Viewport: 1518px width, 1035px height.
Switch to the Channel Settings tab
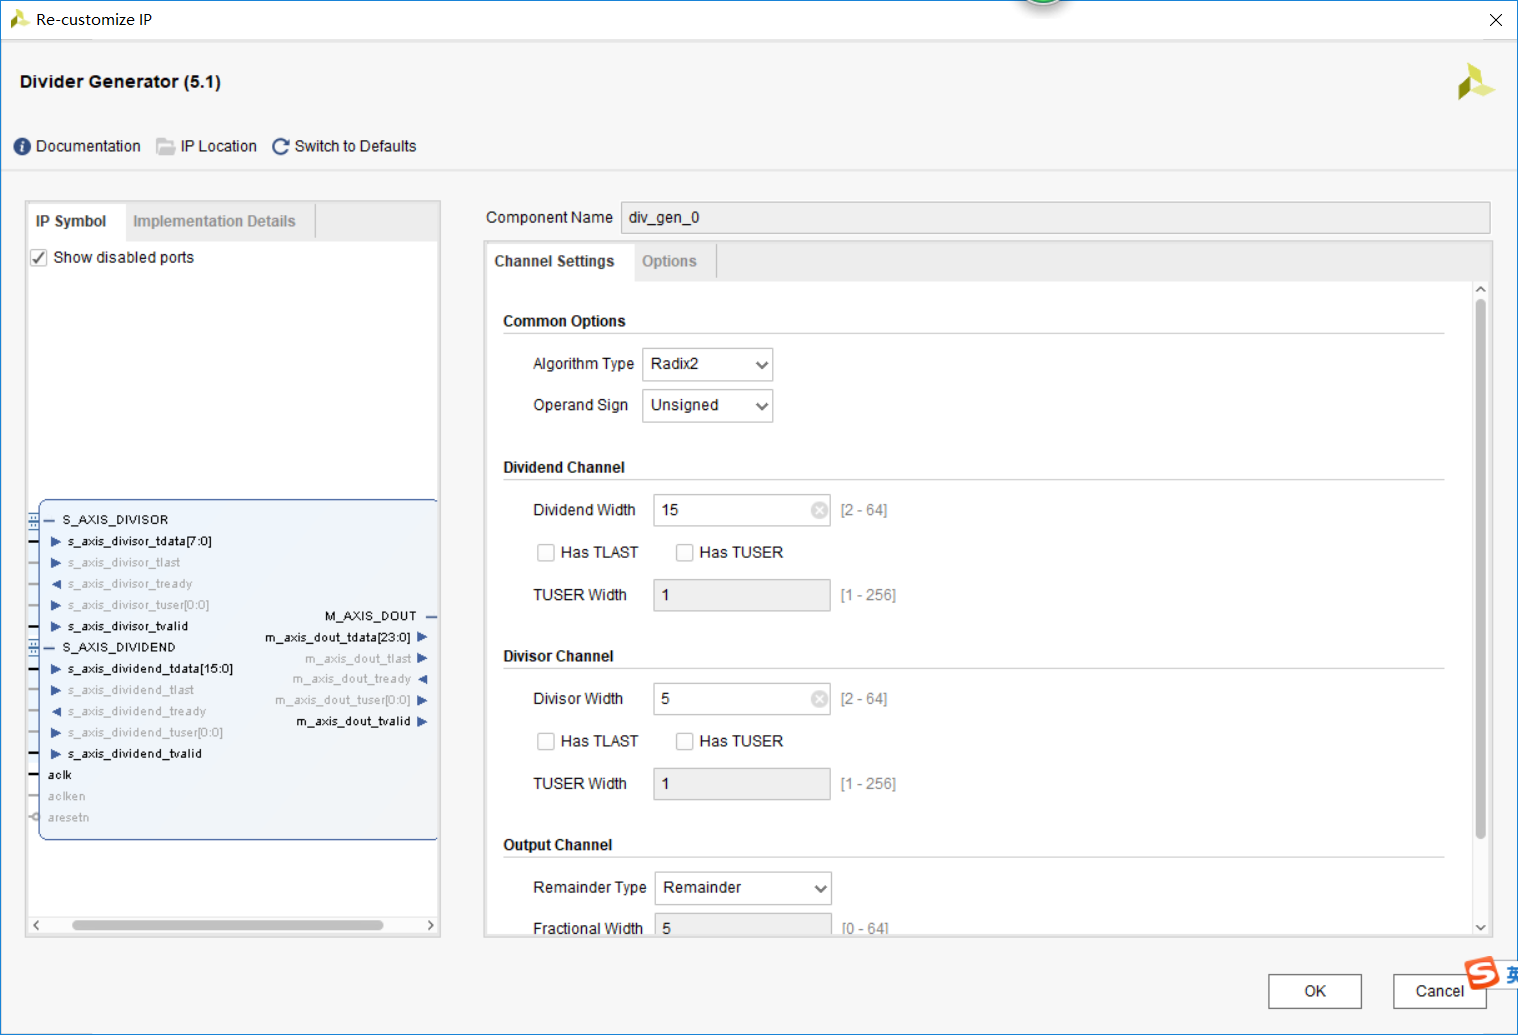554,261
